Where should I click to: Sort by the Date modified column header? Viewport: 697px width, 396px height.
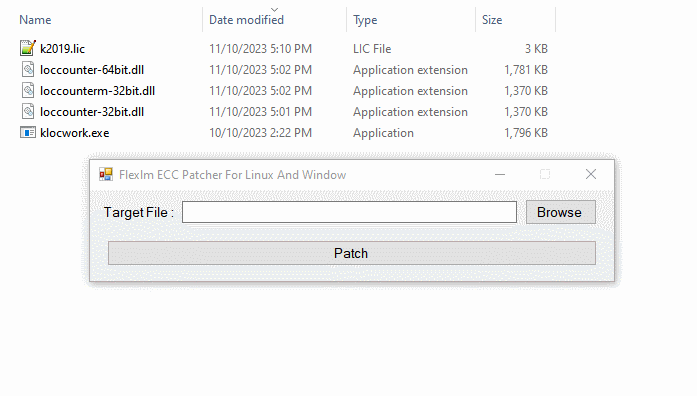tap(246, 20)
